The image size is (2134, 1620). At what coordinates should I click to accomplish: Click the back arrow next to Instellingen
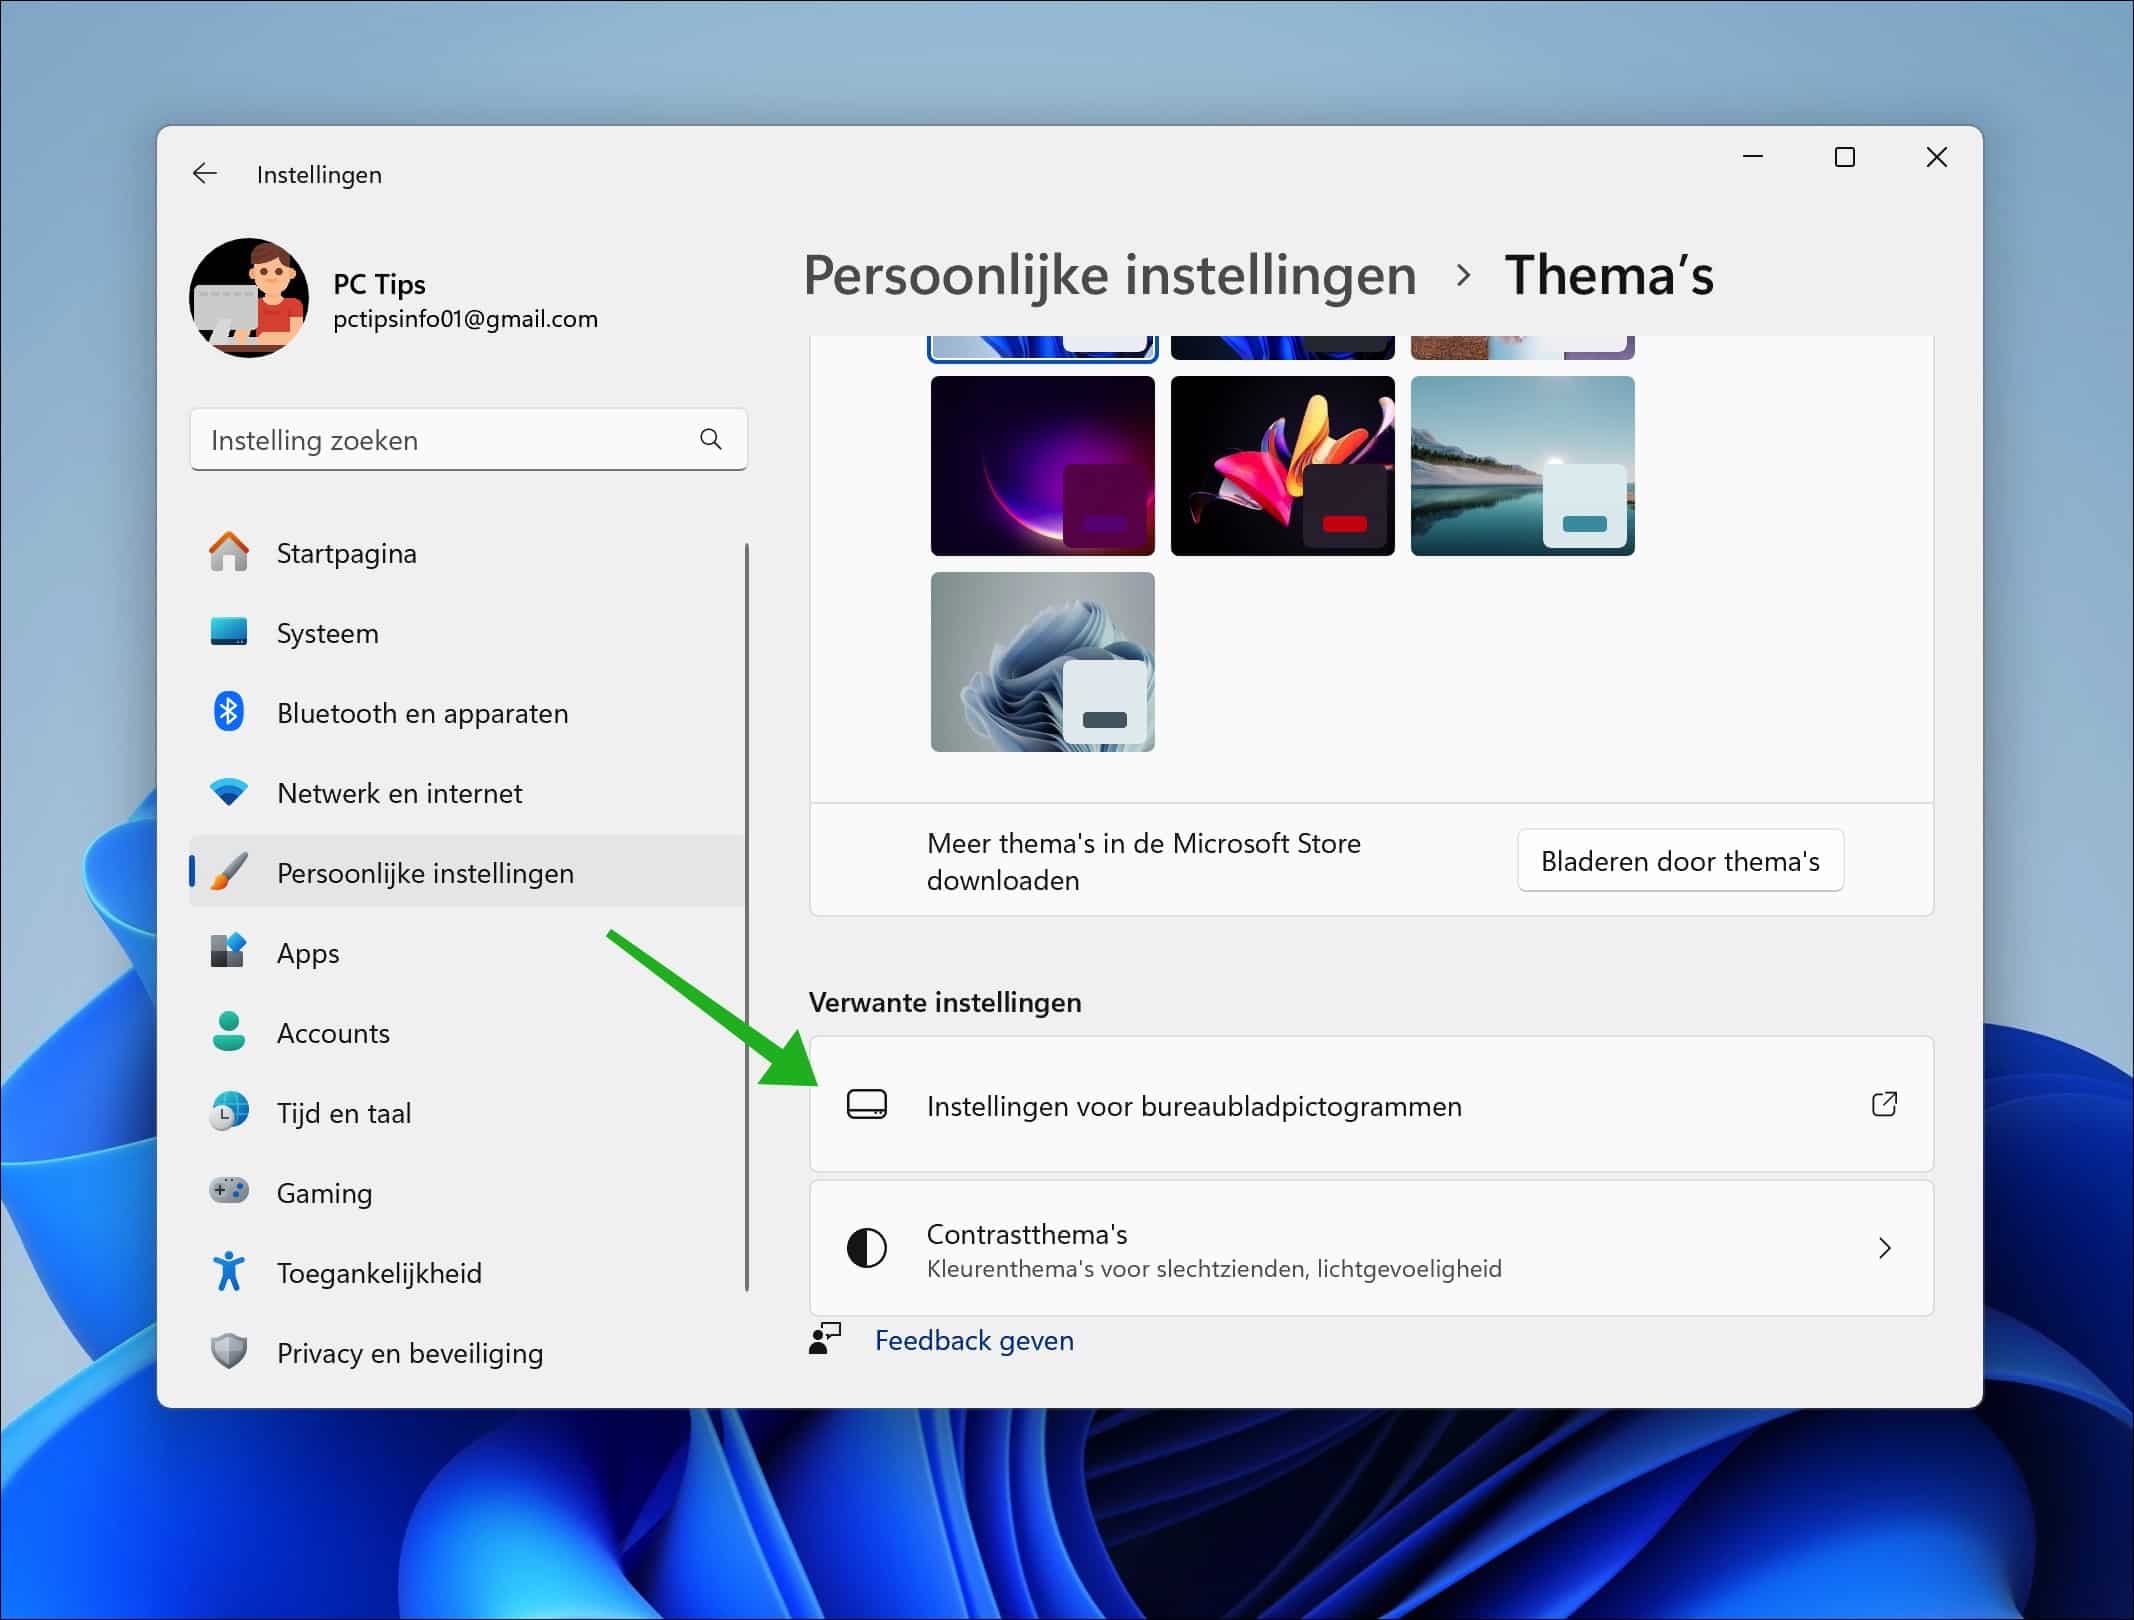[204, 173]
